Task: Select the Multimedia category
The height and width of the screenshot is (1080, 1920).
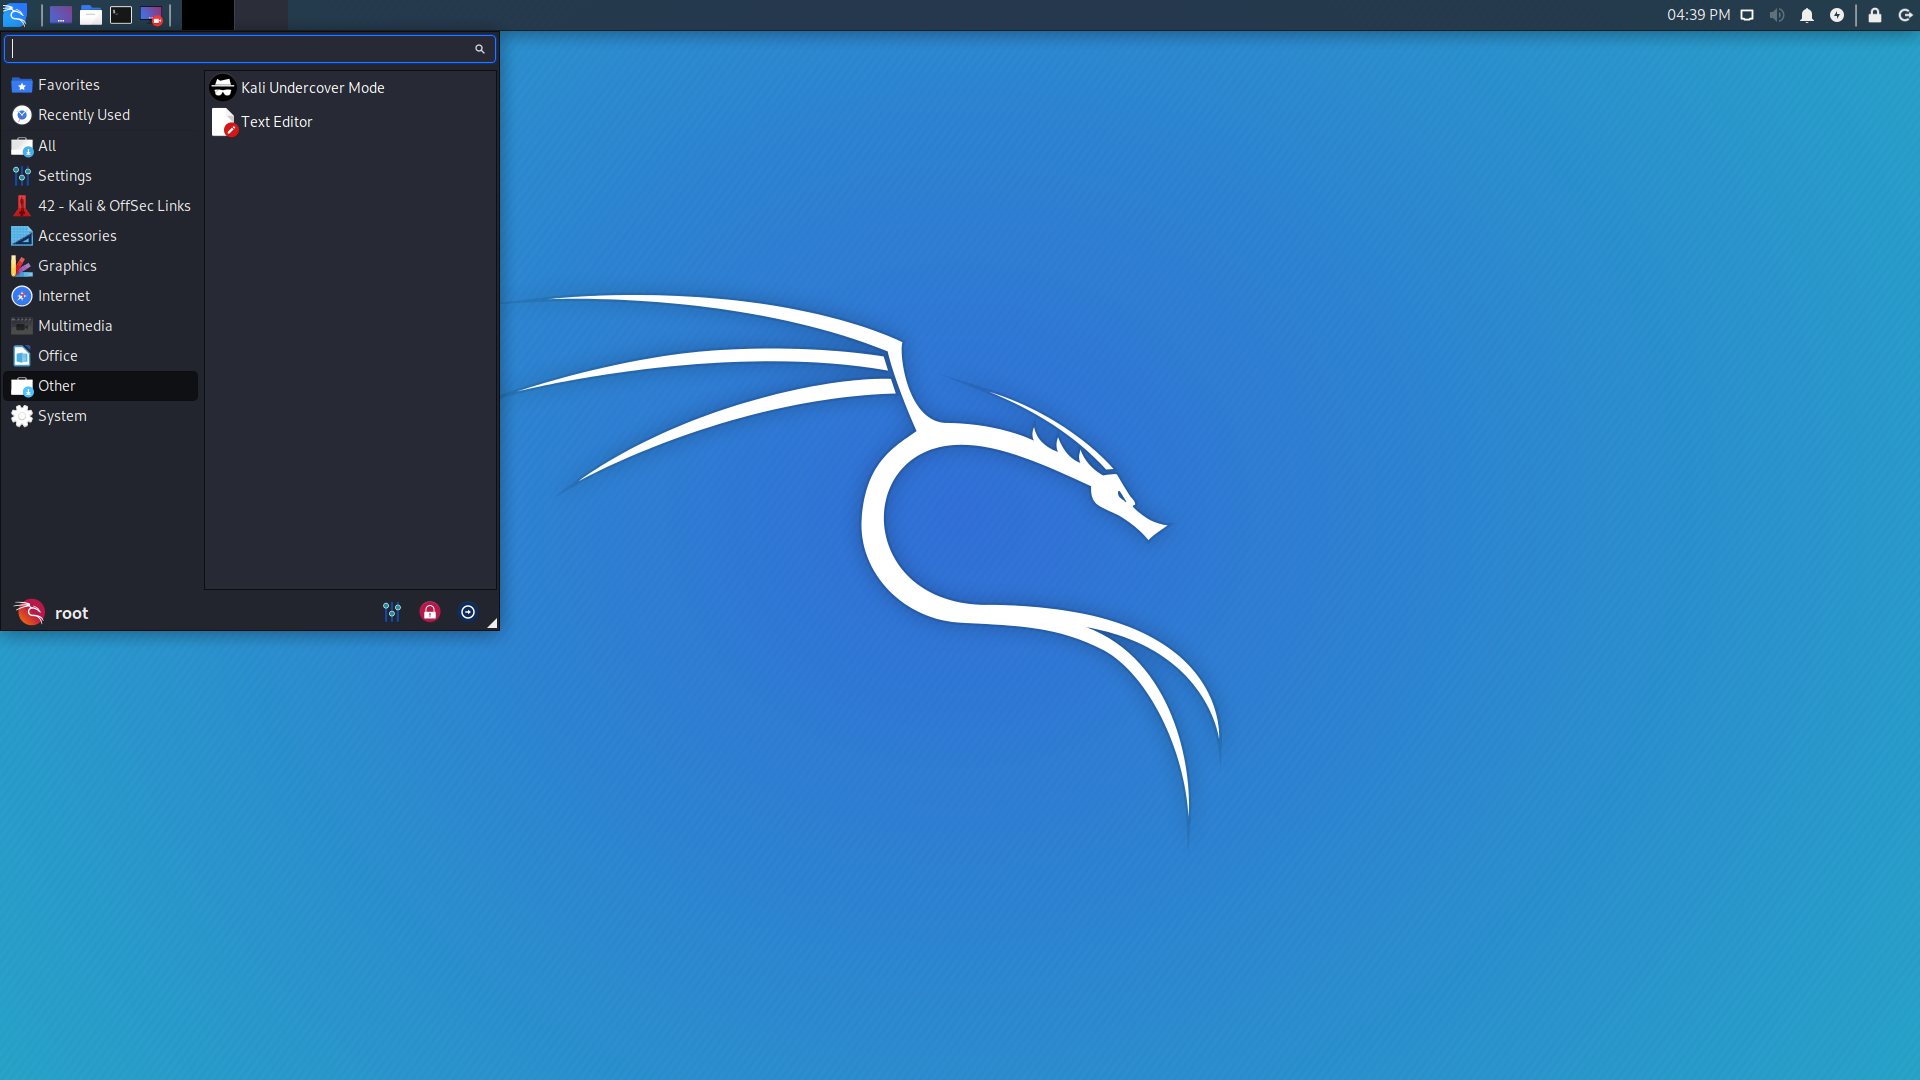Action: point(101,326)
